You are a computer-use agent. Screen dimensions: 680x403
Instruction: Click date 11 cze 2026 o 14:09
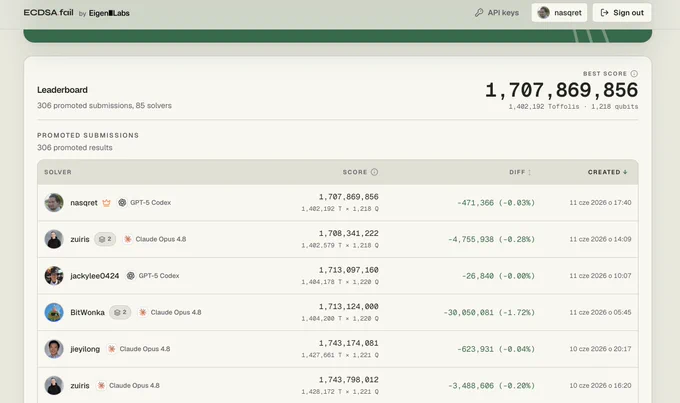pos(600,239)
